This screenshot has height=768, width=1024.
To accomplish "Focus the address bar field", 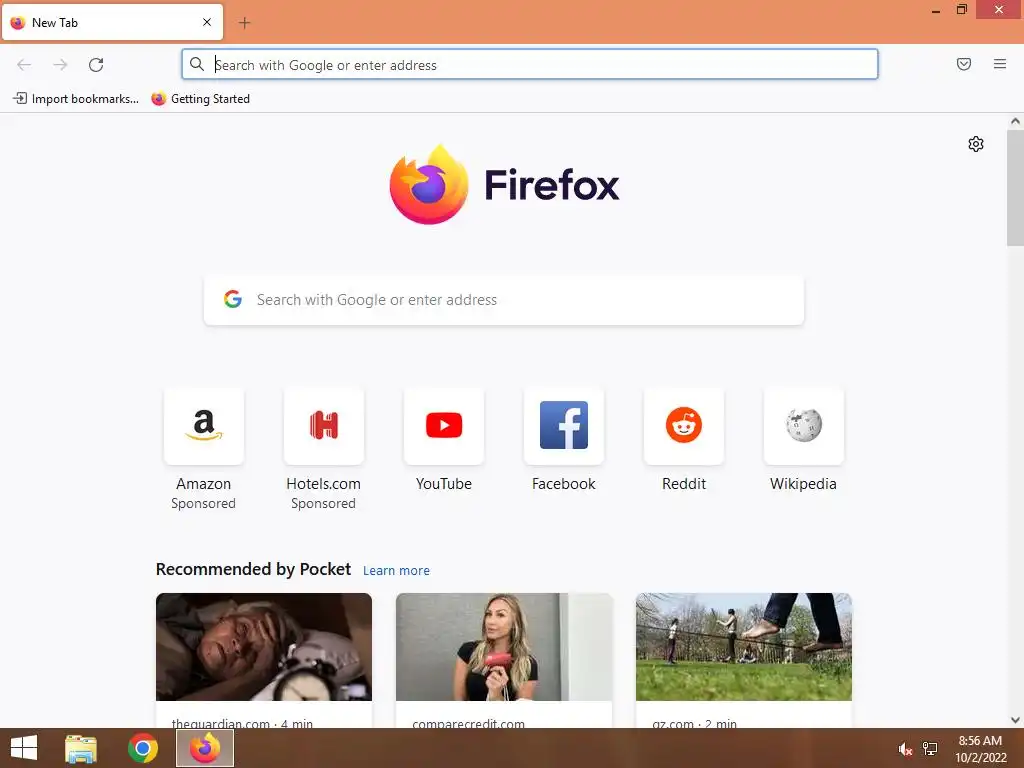I will 530,65.
